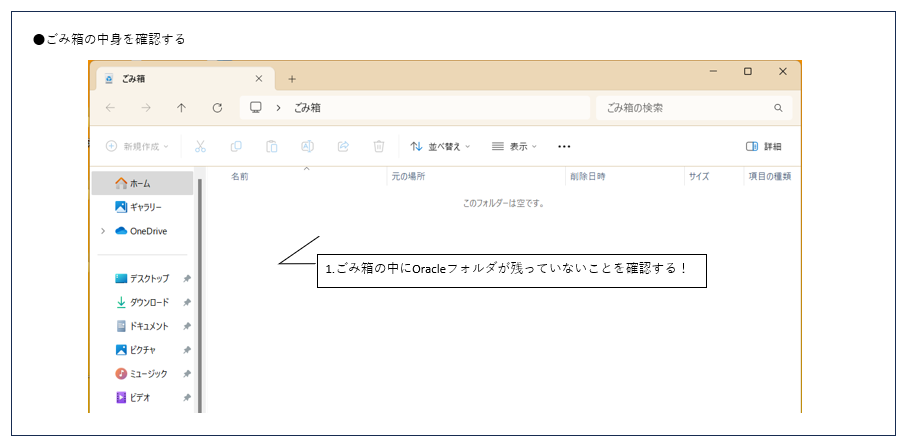Click the ドキュメント page icon
Screen dimensions: 906x448
pos(121,326)
